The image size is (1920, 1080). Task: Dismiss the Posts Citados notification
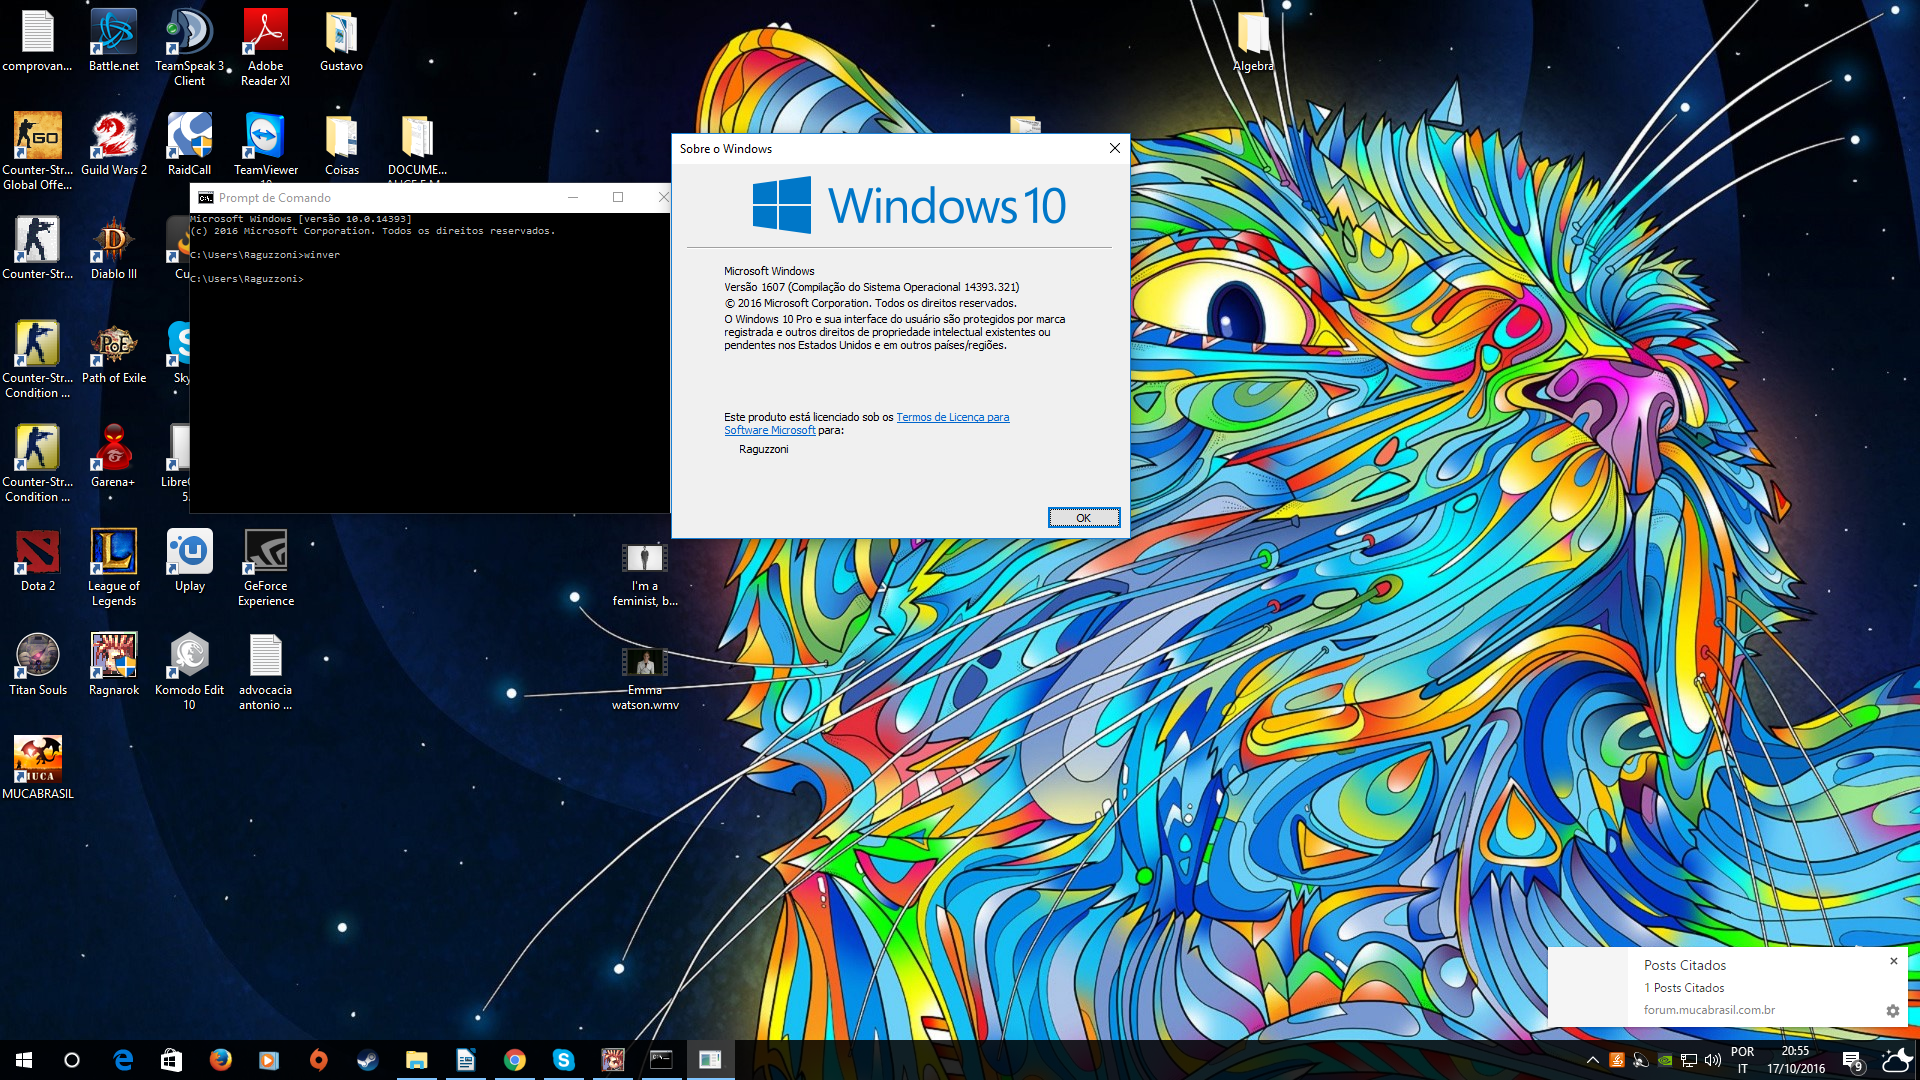[1893, 961]
